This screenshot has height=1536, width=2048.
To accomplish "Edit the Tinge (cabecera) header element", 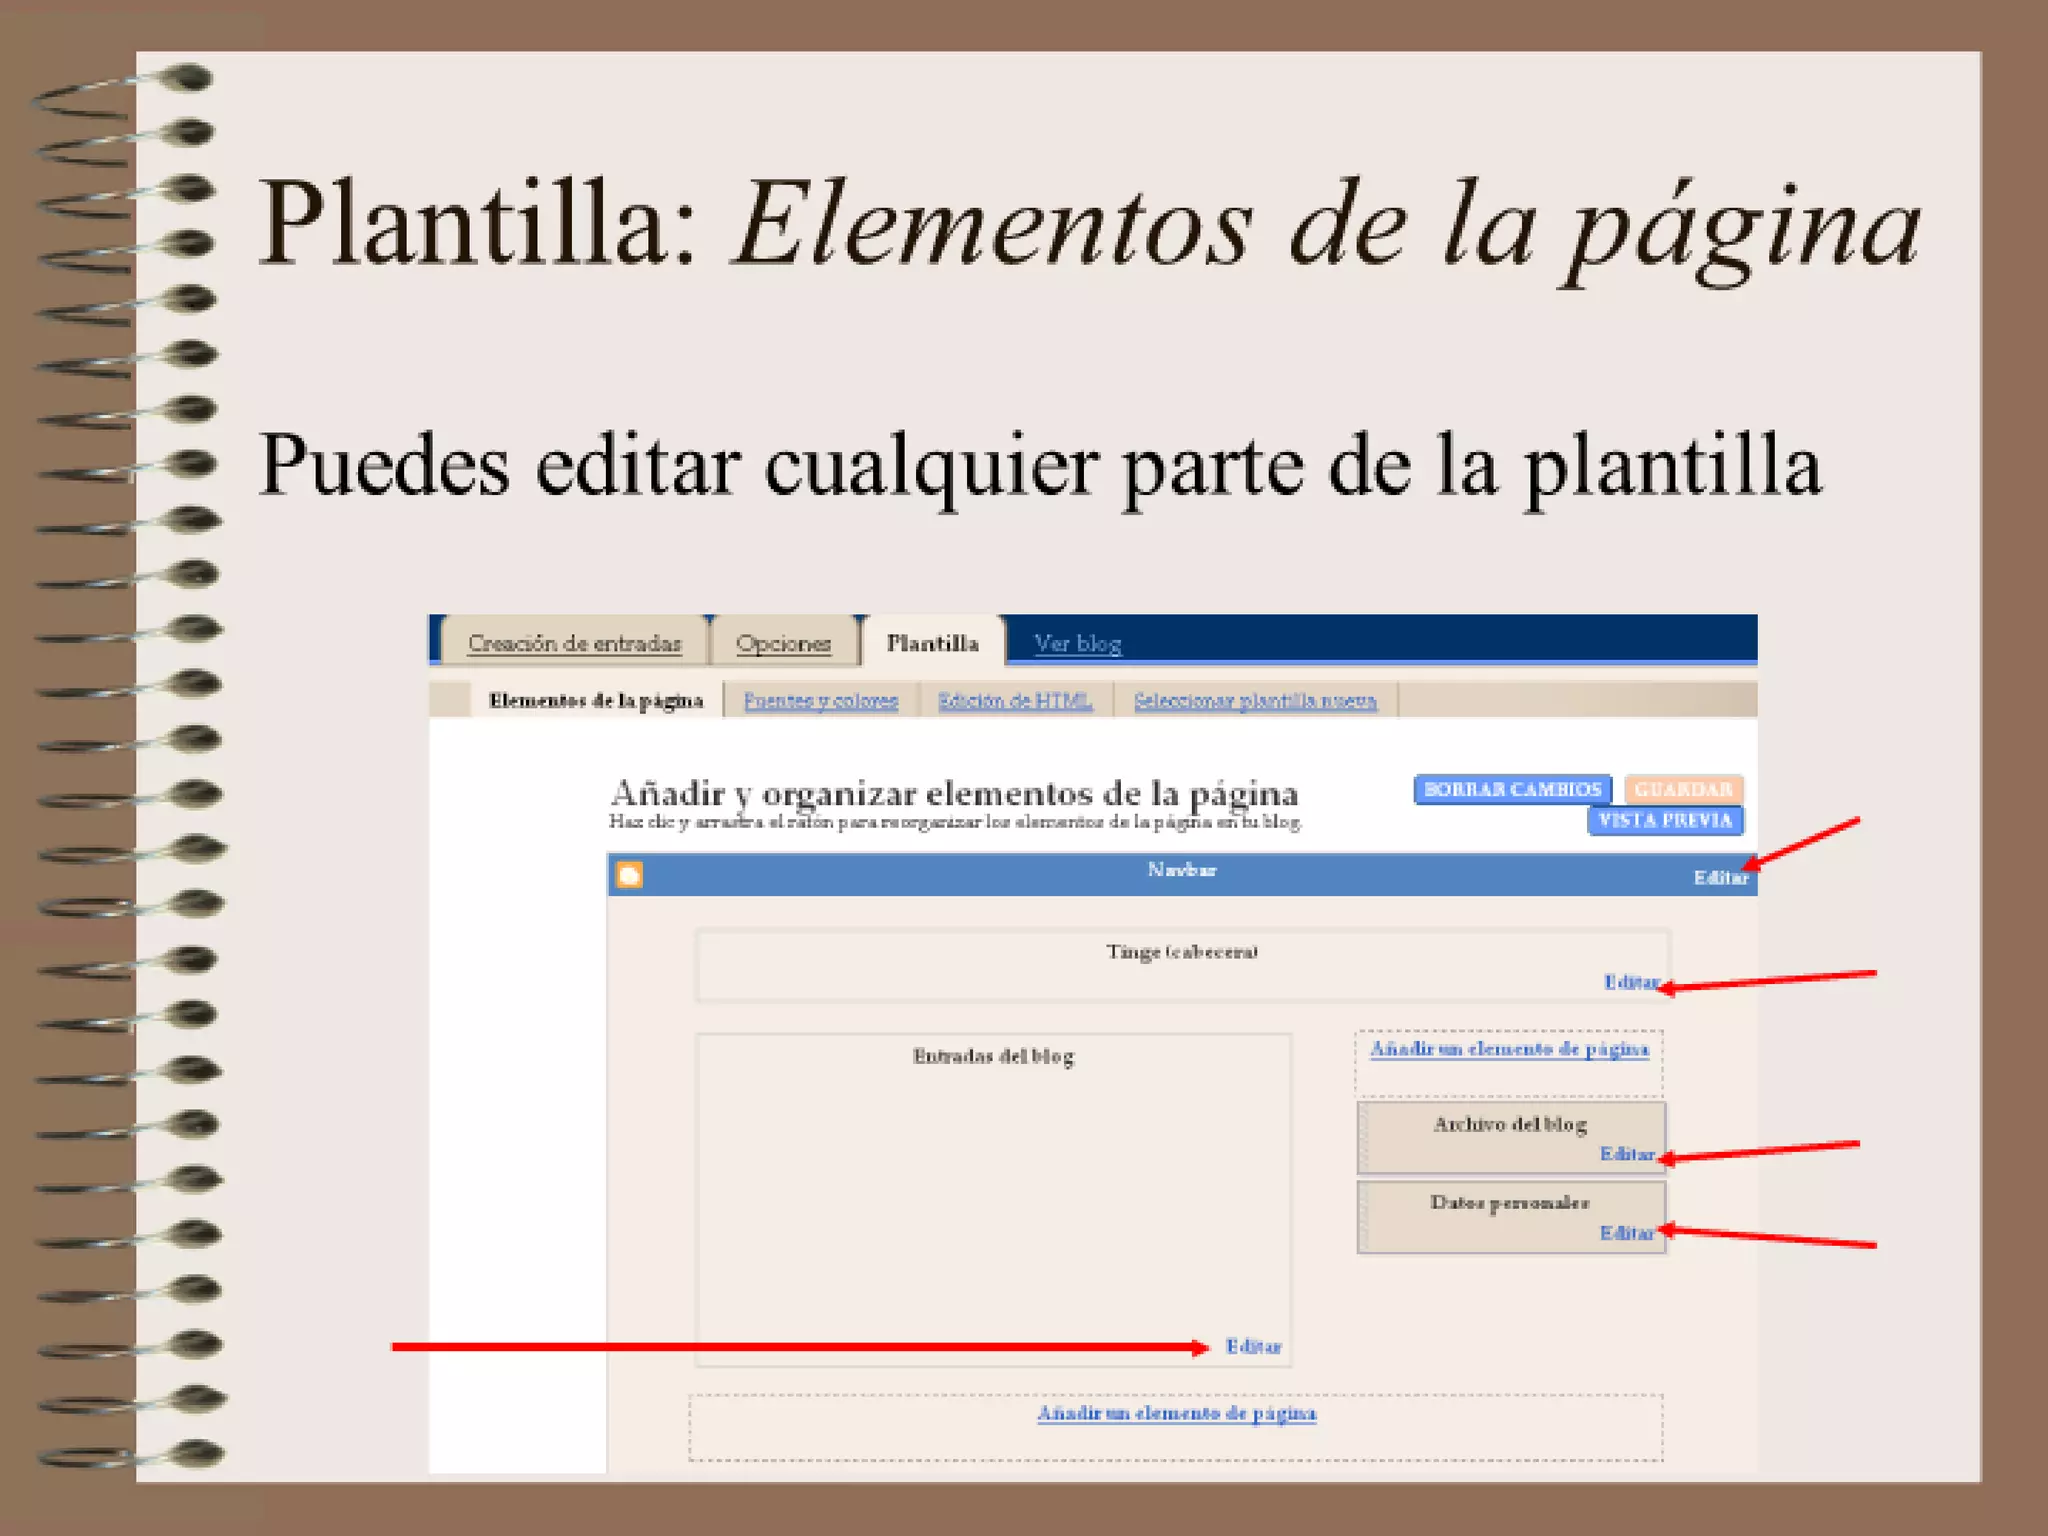I will point(1632,982).
